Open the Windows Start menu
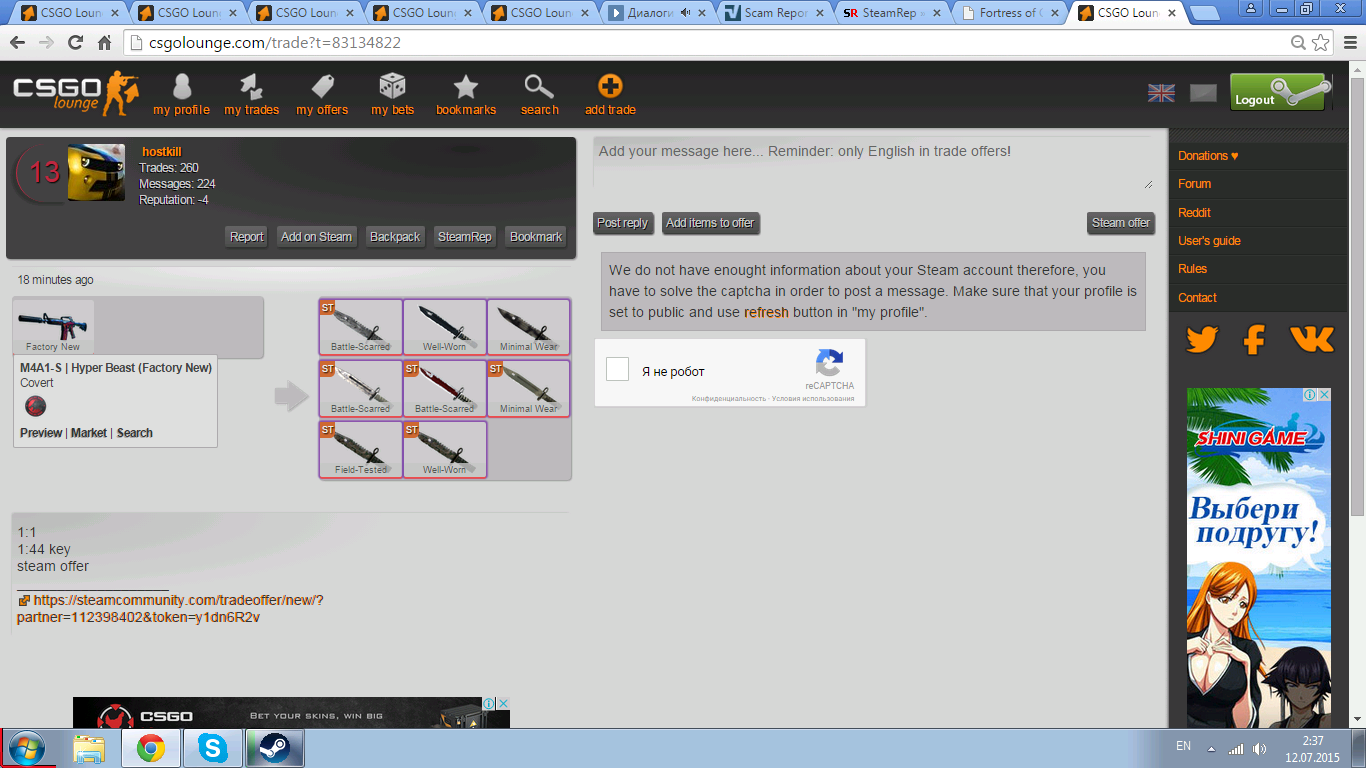 click(x=27, y=748)
